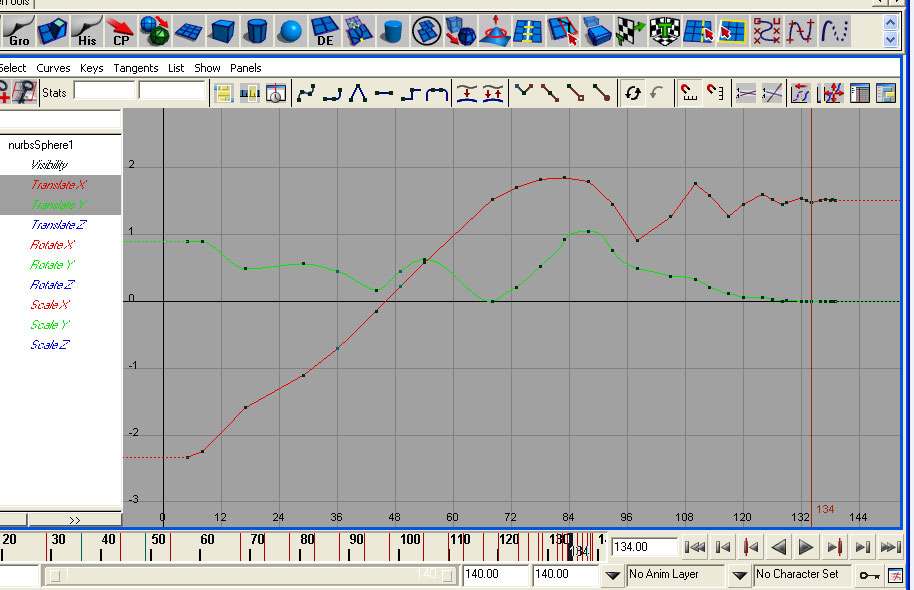
Task: Click the center view on current time icon
Action: (275, 93)
